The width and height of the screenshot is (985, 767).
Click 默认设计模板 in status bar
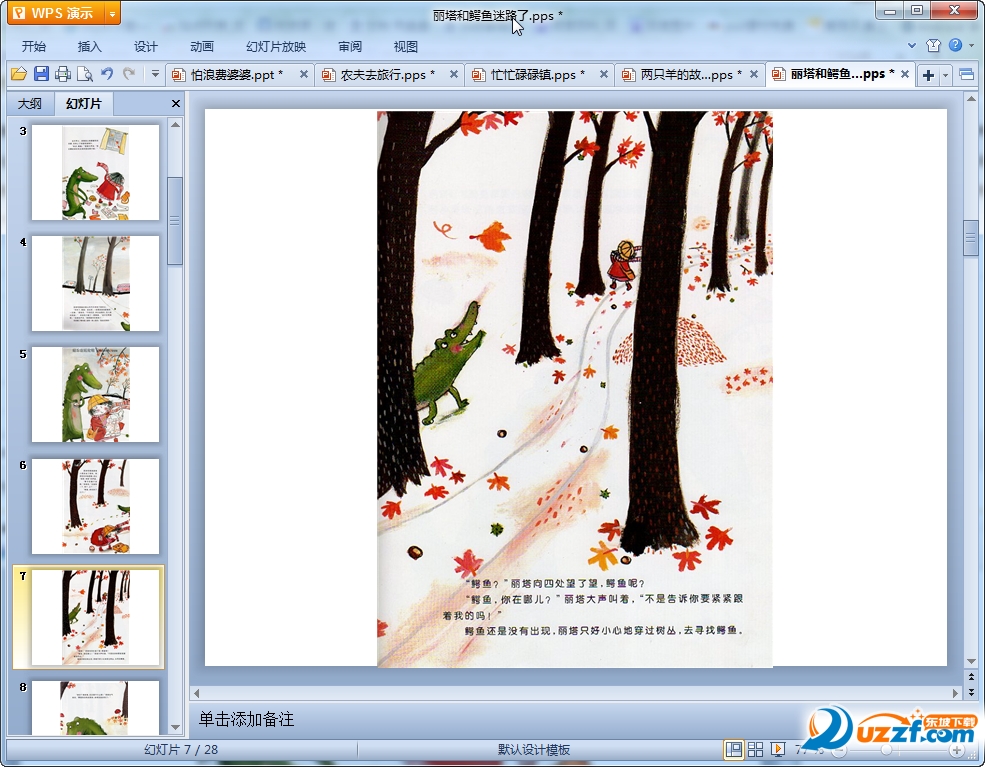(534, 749)
